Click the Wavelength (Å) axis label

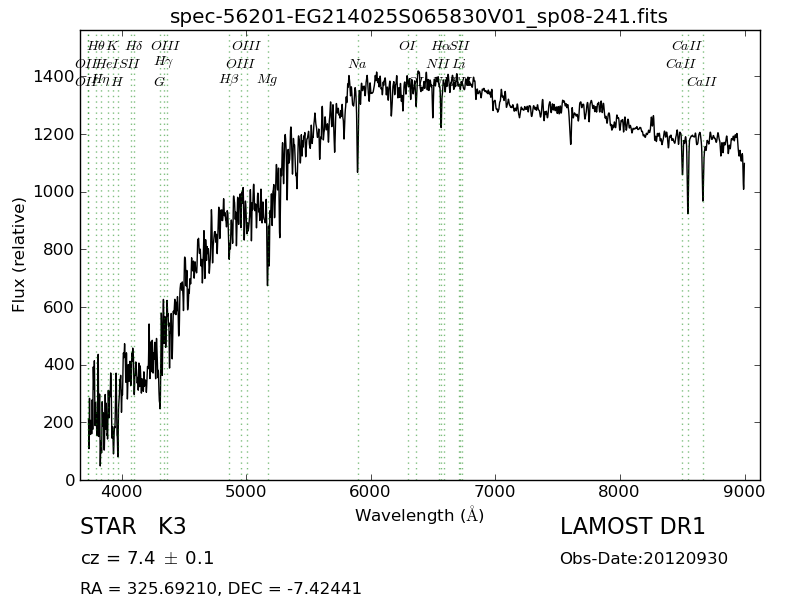coord(419,515)
